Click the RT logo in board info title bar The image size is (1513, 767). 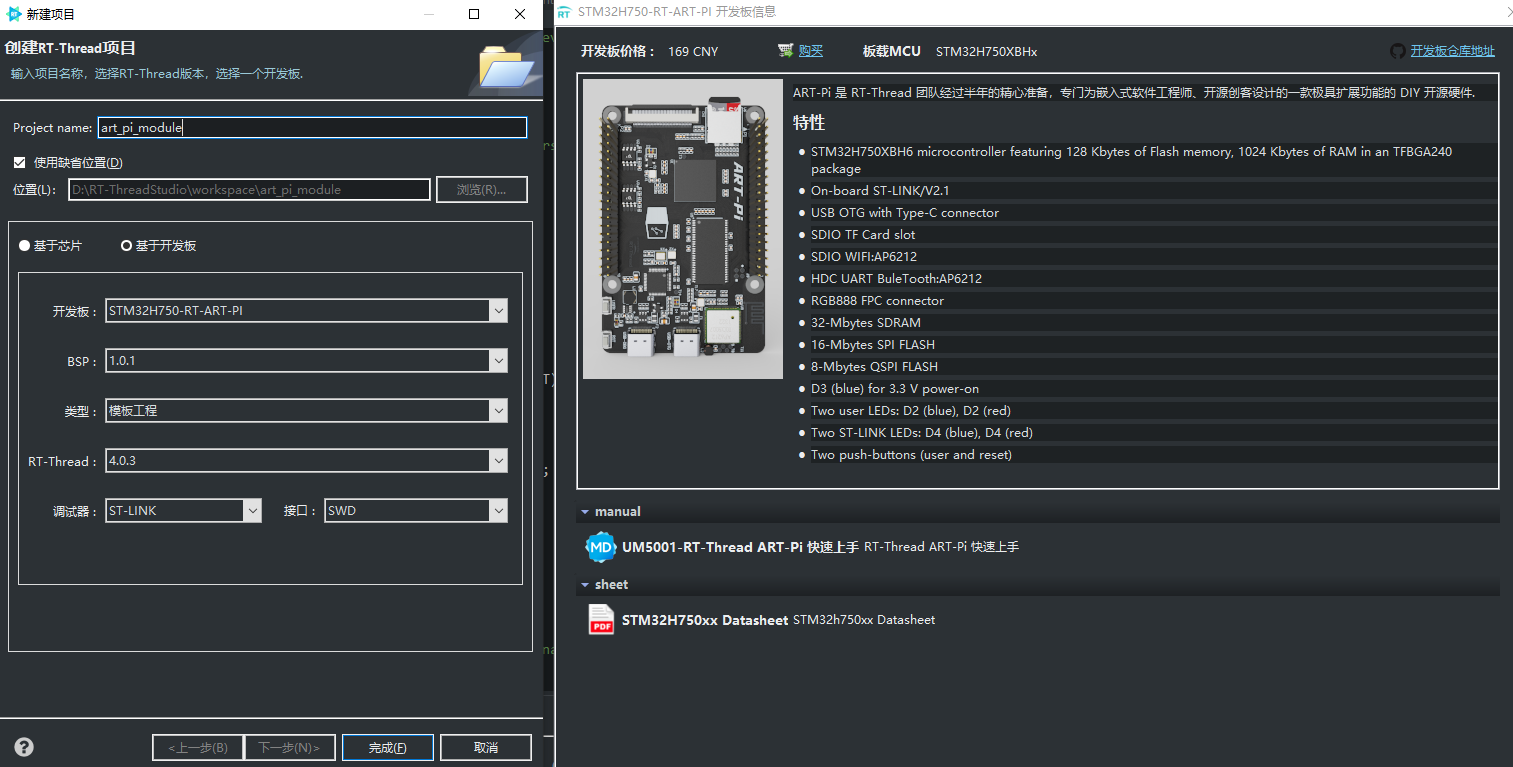tap(565, 12)
